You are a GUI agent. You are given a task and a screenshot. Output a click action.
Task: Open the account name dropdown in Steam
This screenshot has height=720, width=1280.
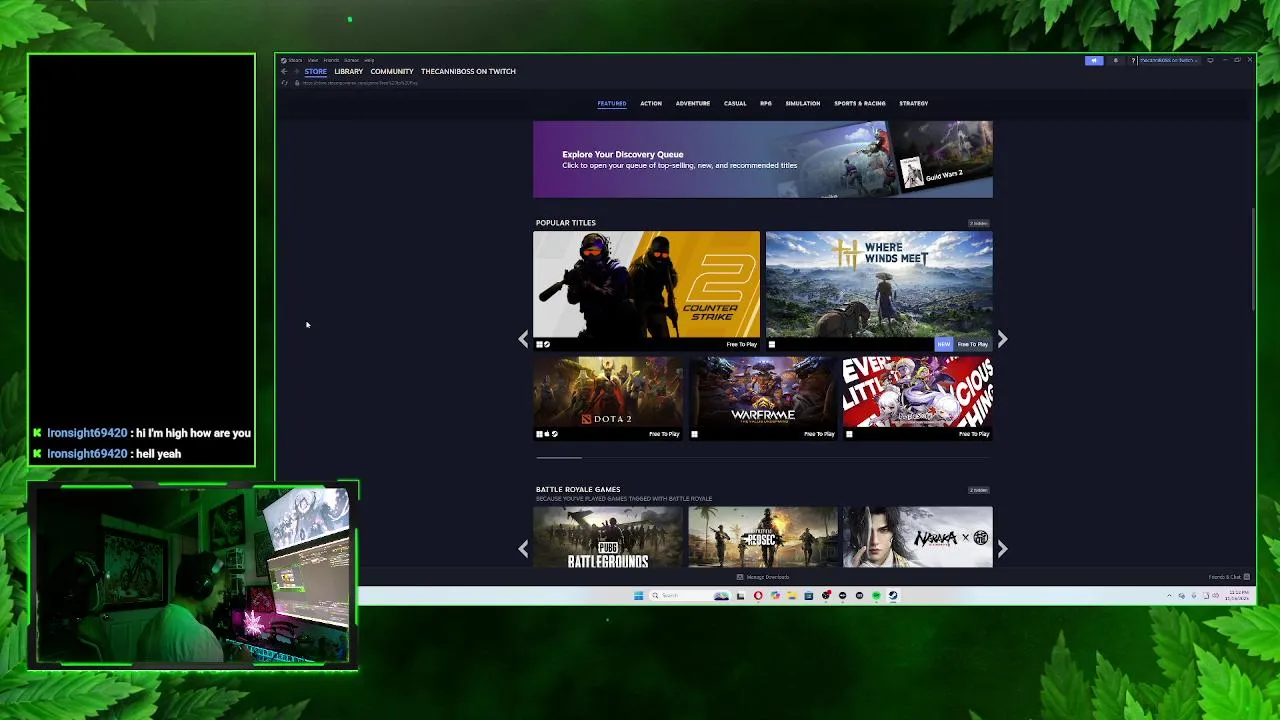(x=1168, y=60)
